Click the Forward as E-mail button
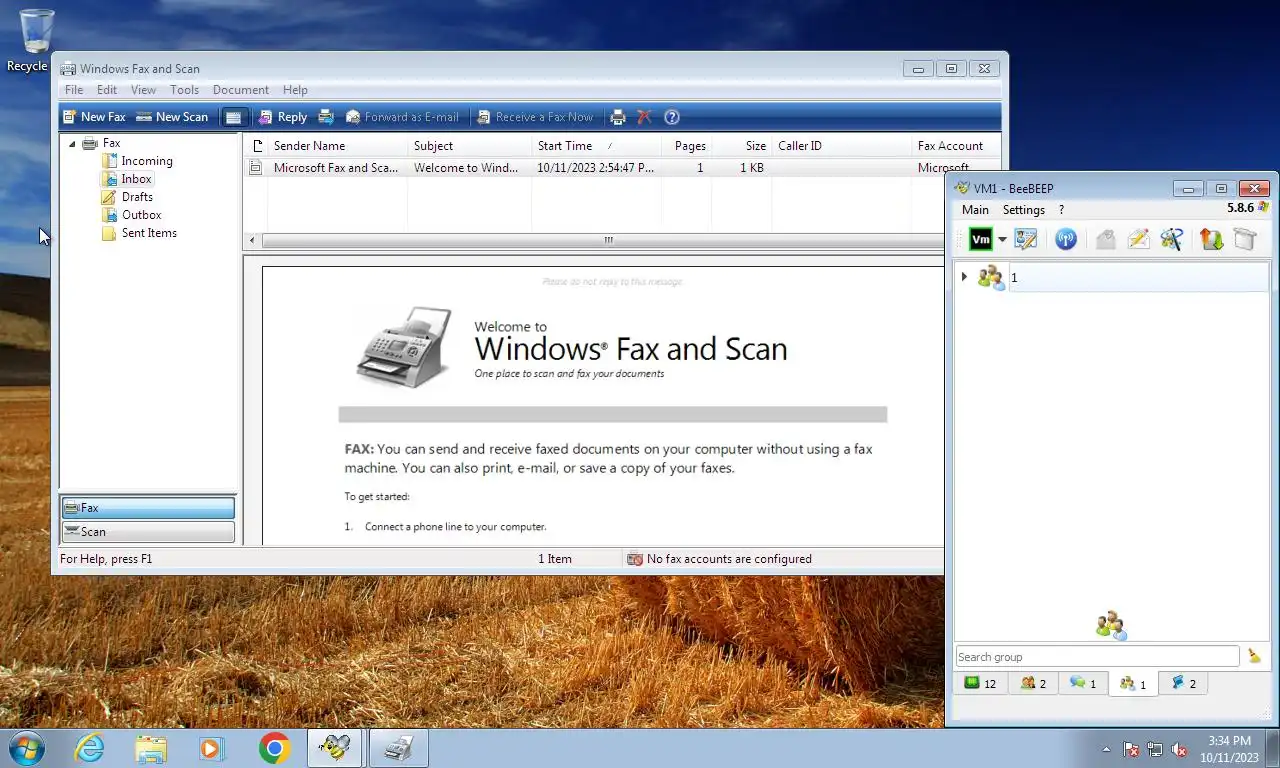The width and height of the screenshot is (1280, 768). (402, 117)
